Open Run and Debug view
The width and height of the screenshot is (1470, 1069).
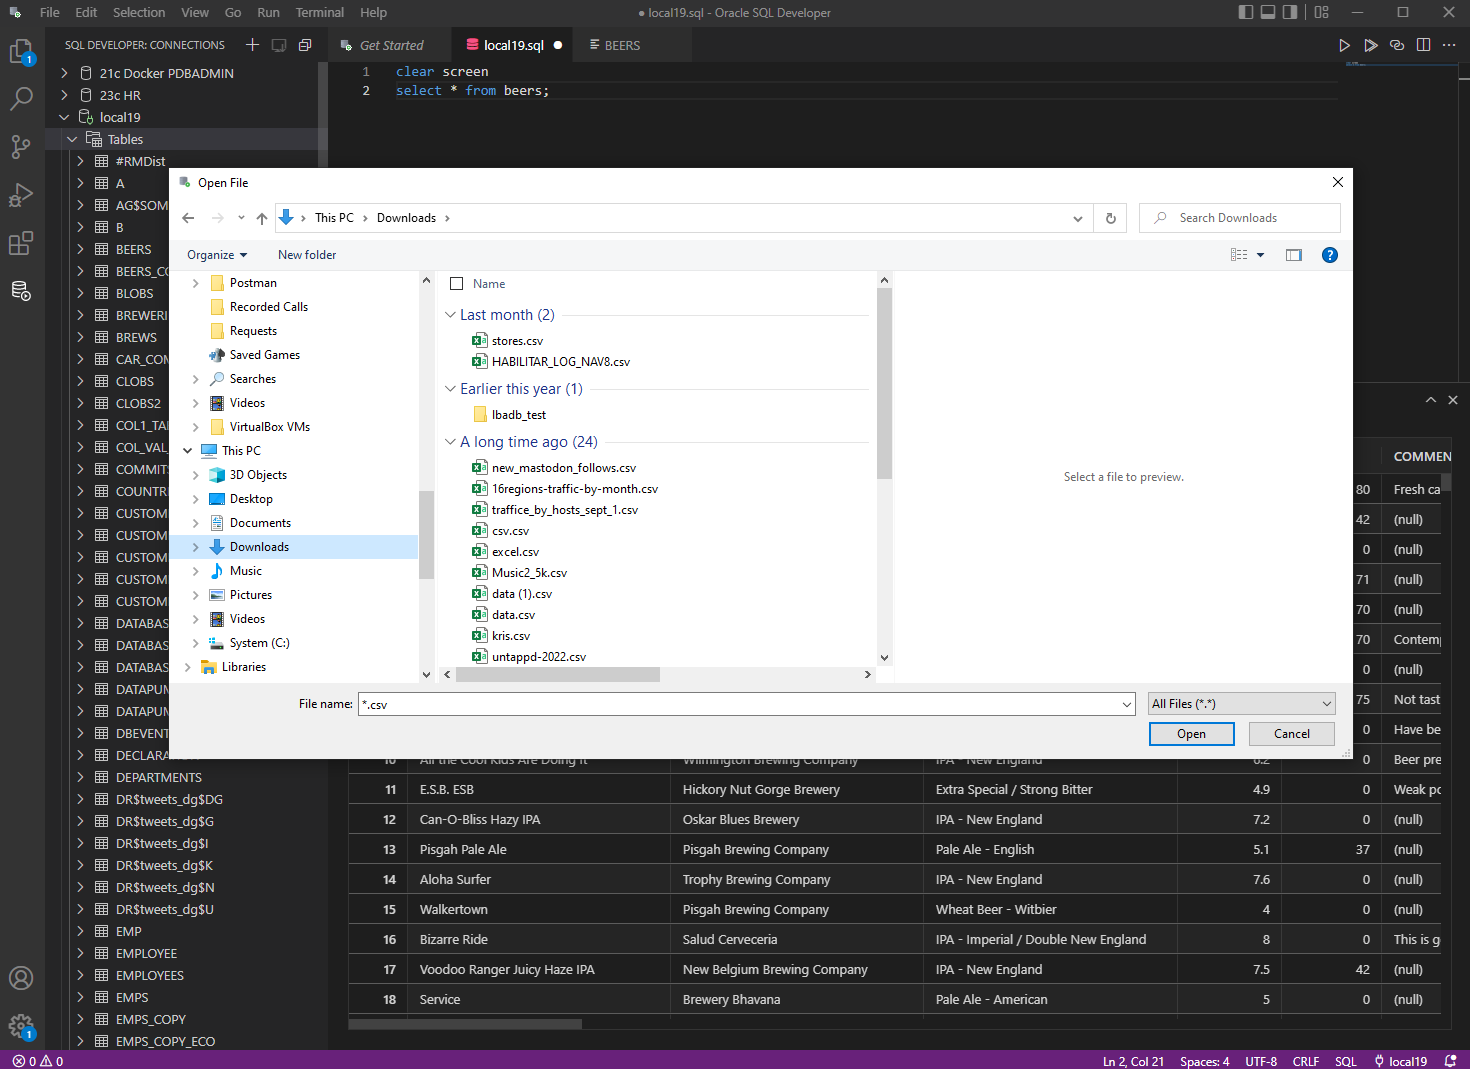21,195
